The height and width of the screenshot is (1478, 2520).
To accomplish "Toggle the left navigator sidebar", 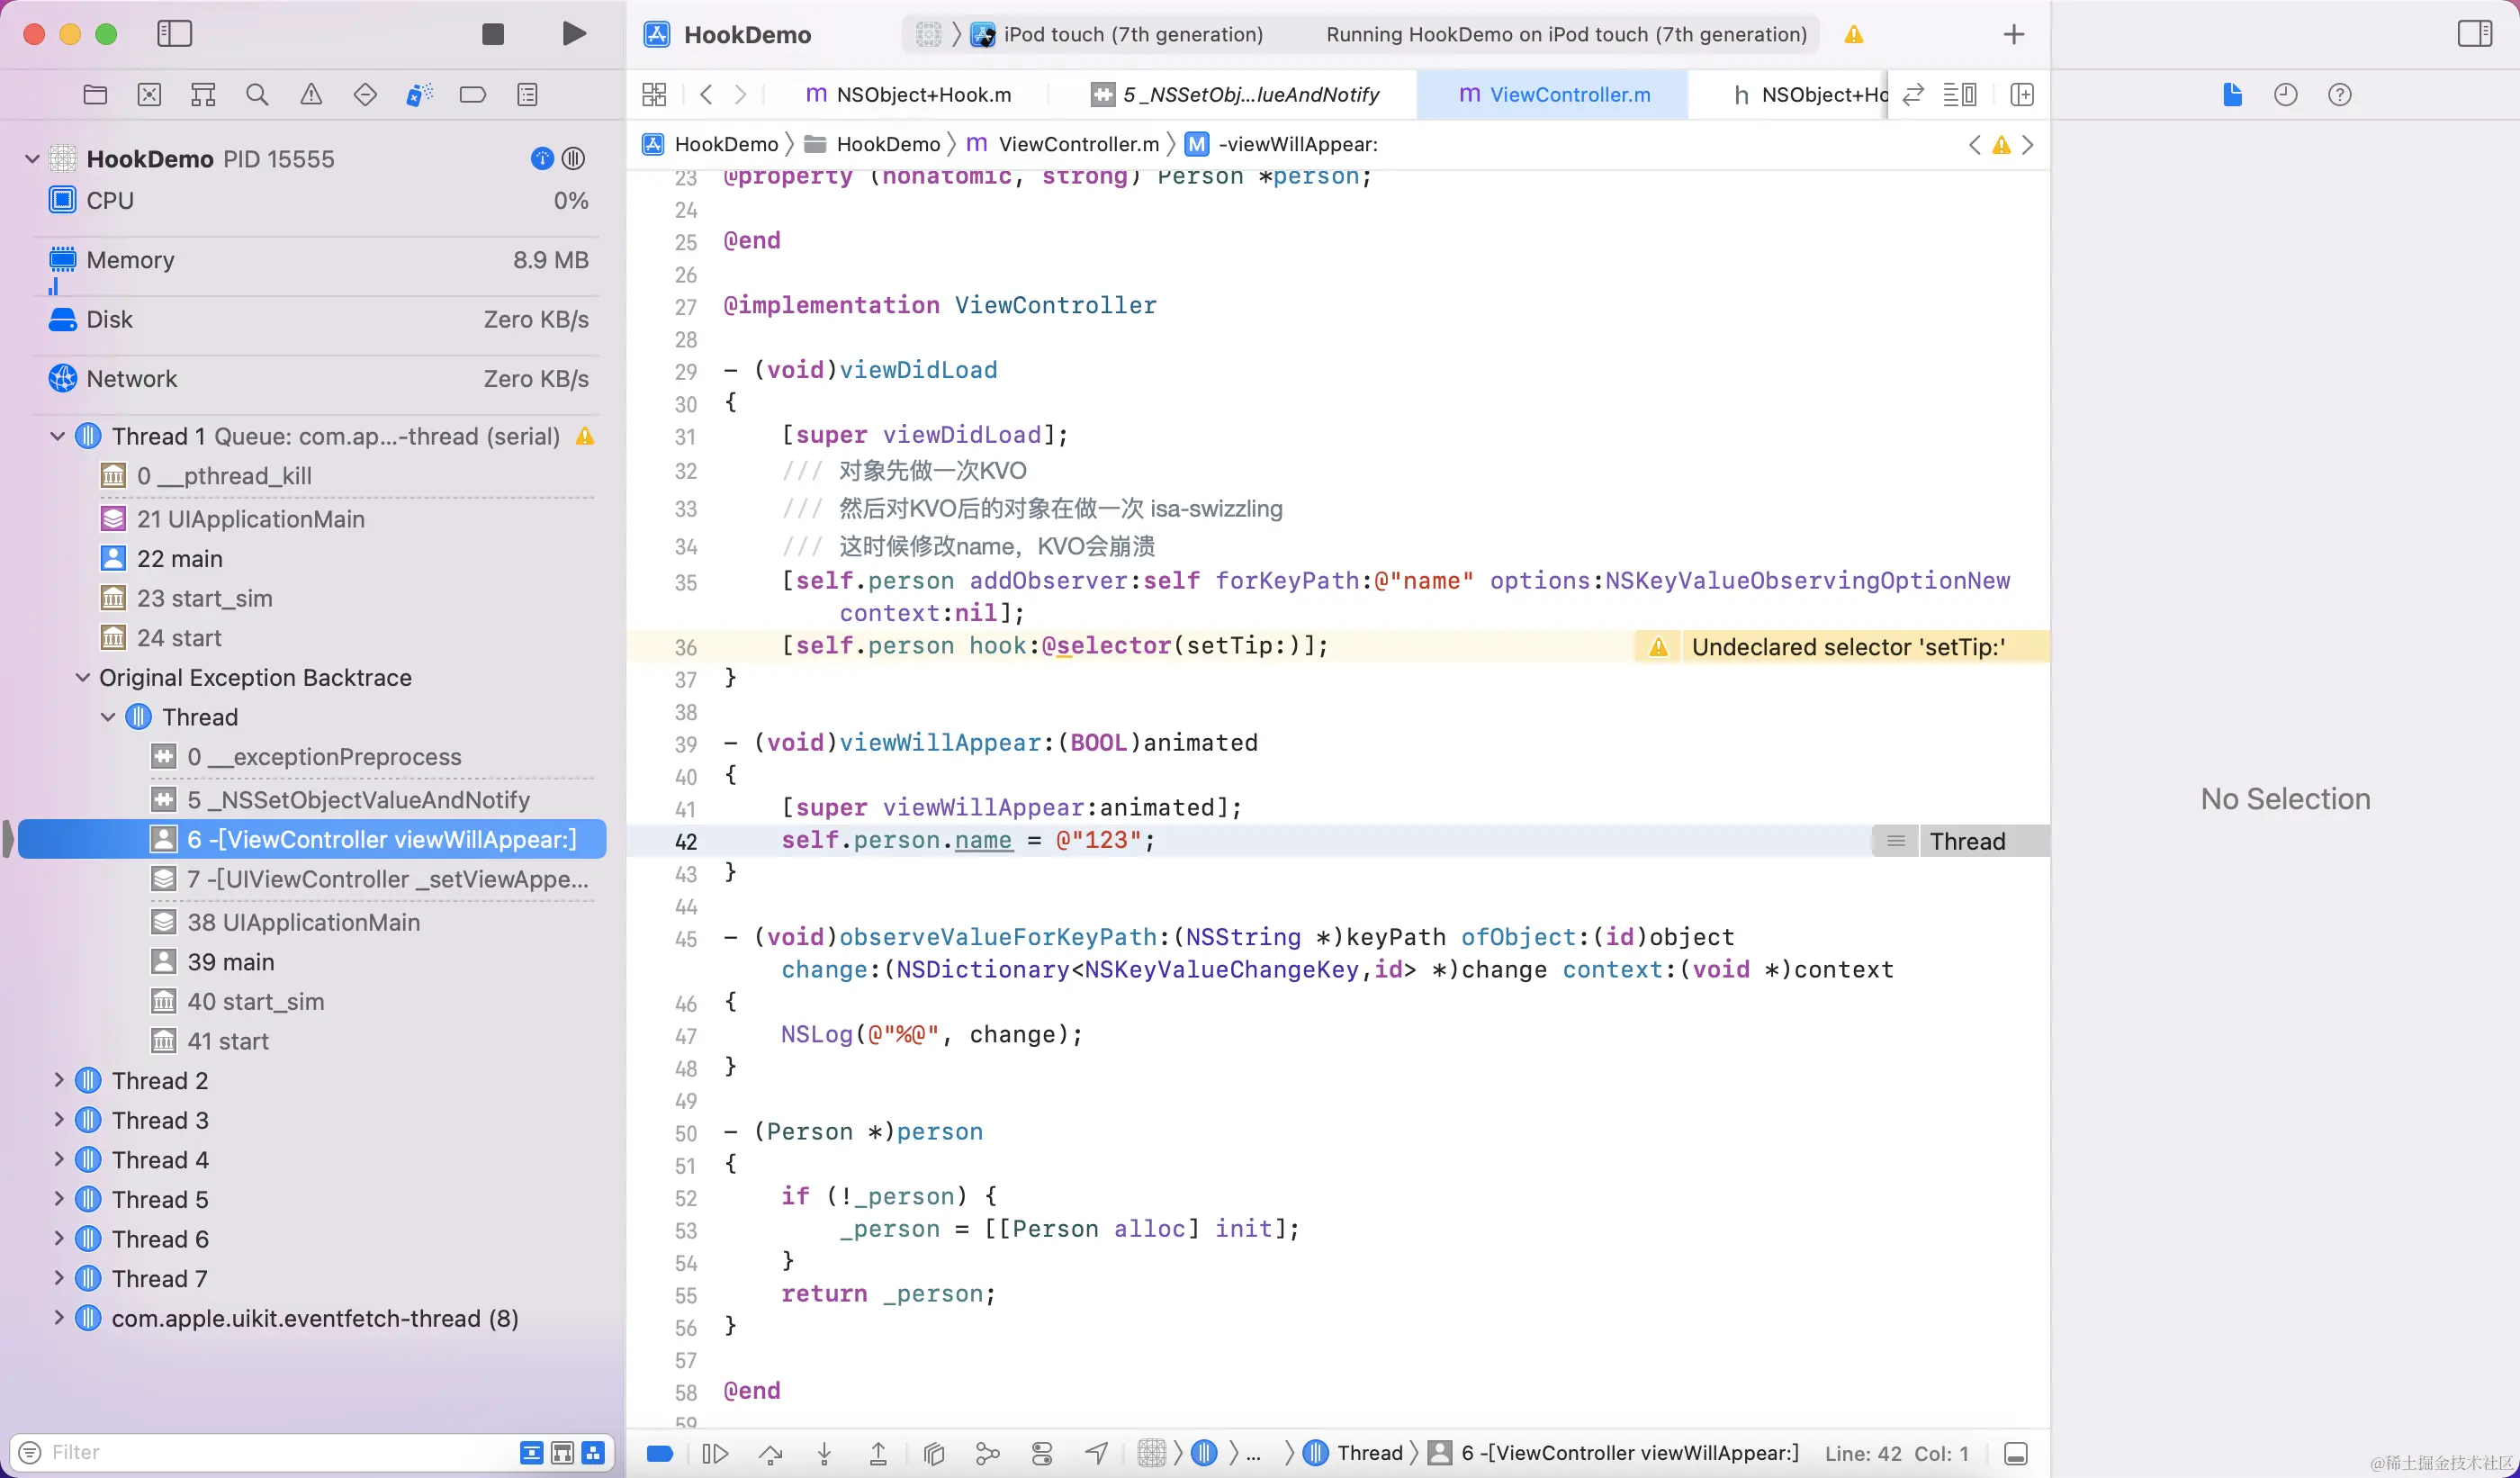I will coord(174,34).
